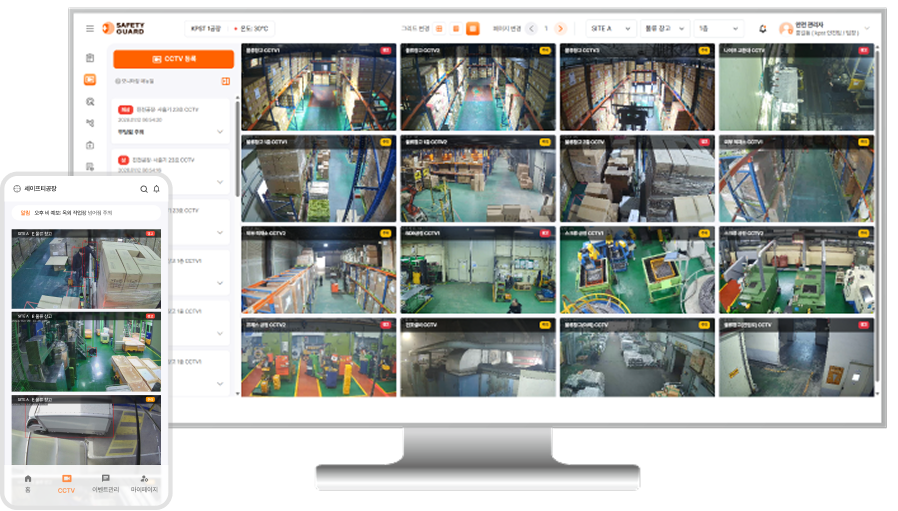
Task: Open the top-left warehouse CCTV feed
Action: pyautogui.click(x=319, y=88)
